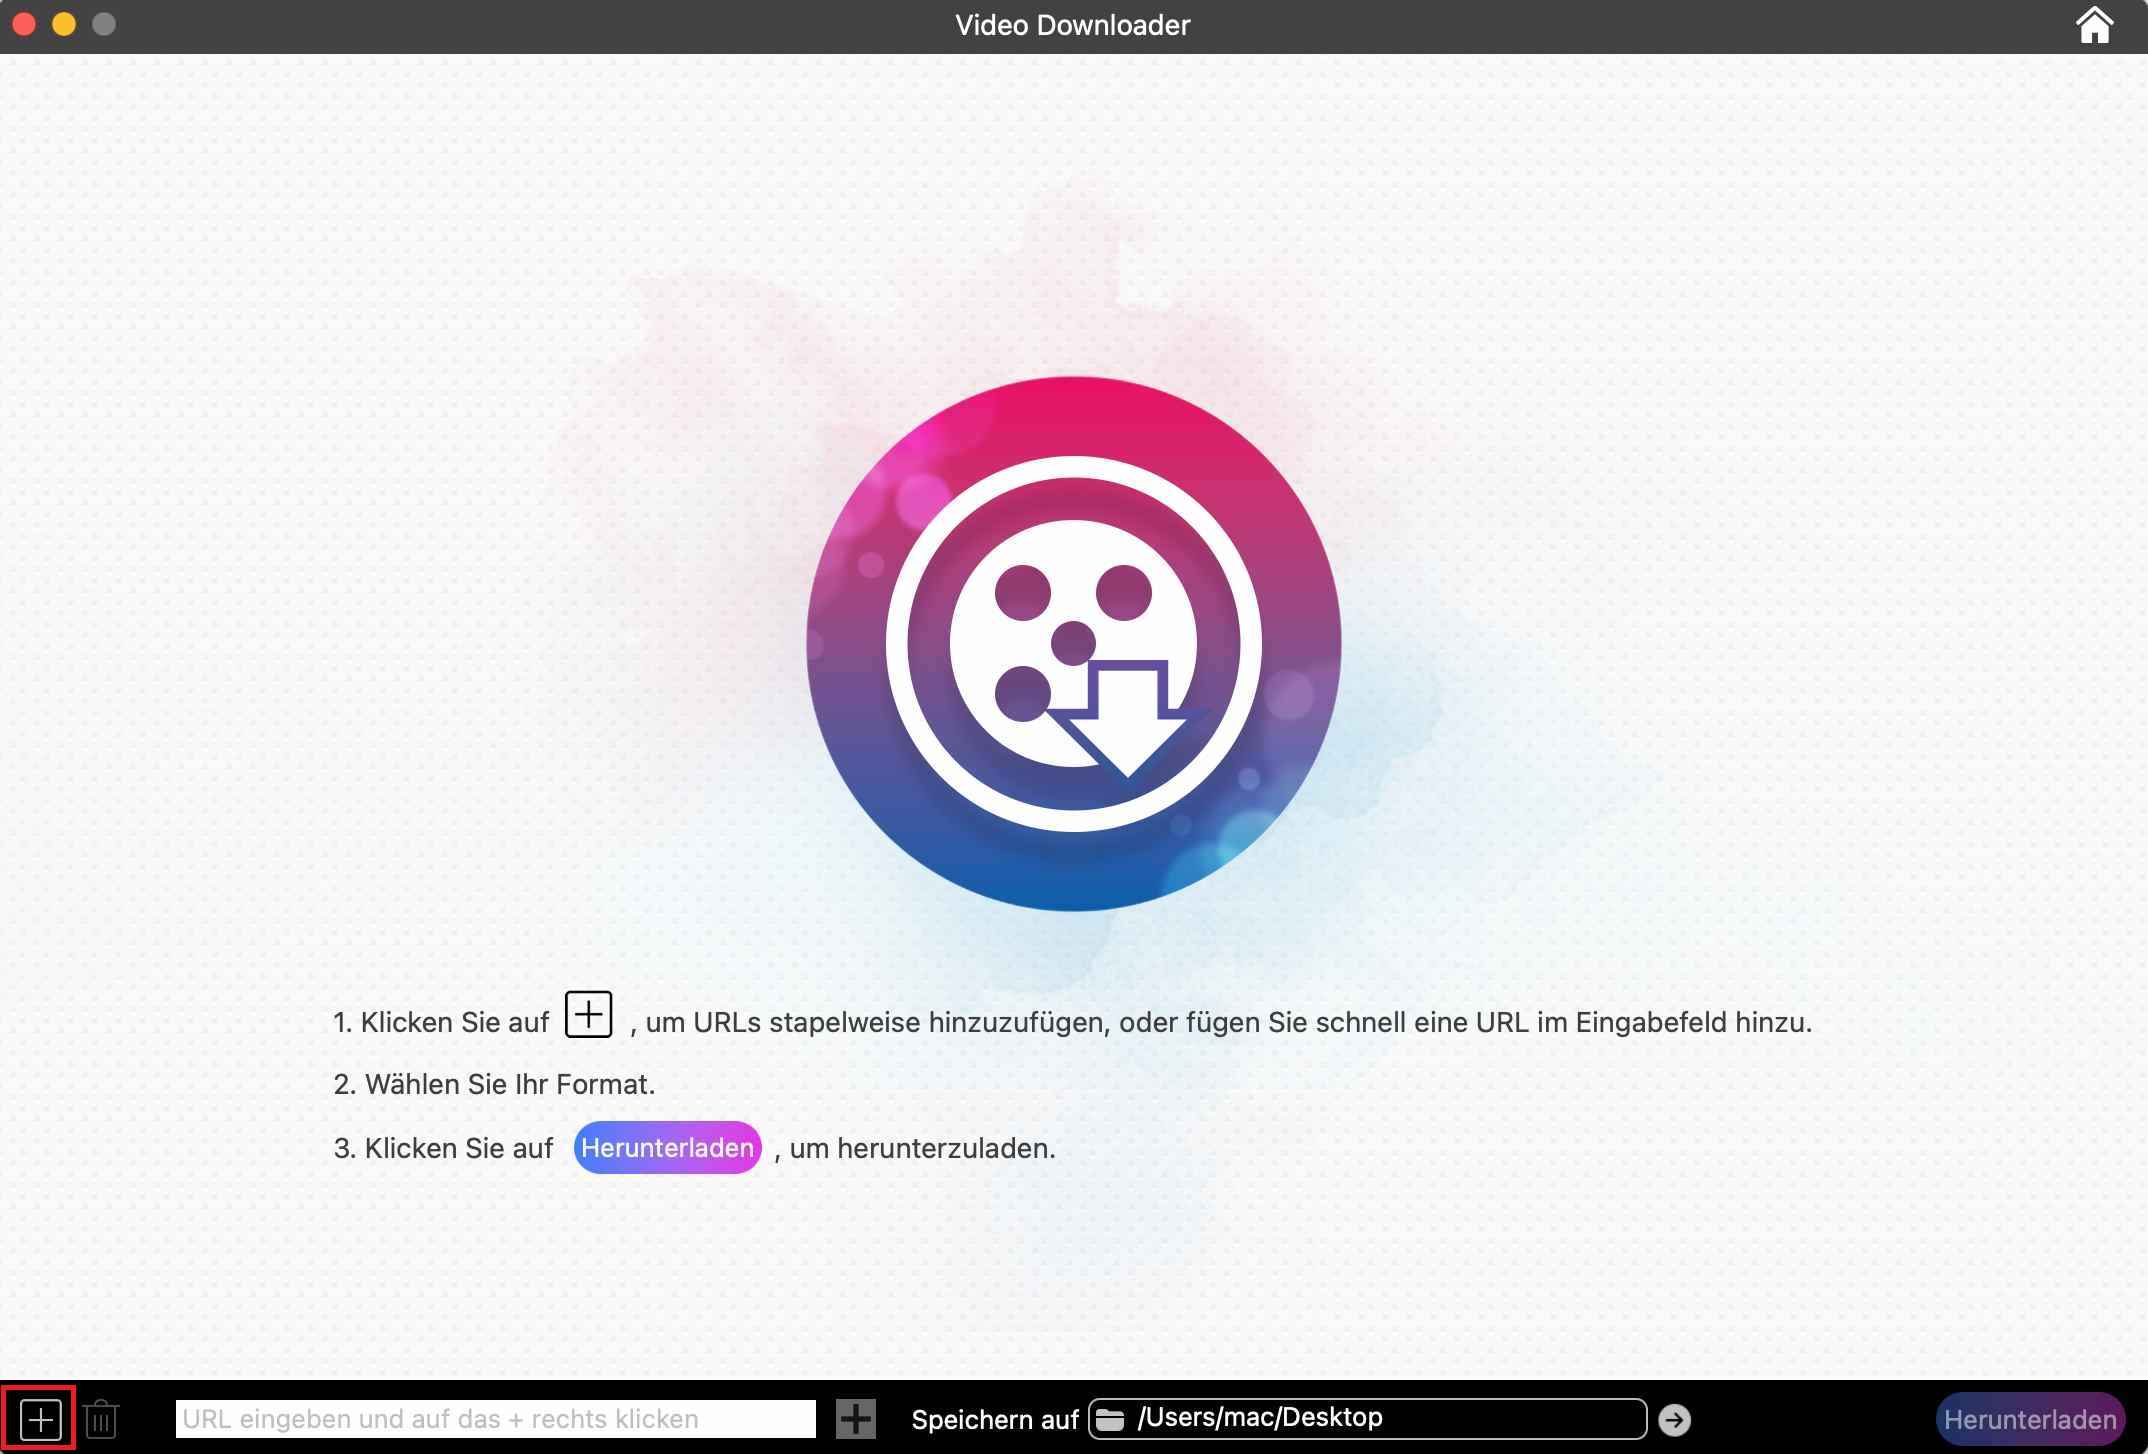2148x1454 pixels.
Task: Click the arrow icon to open the save location
Action: point(1675,1417)
